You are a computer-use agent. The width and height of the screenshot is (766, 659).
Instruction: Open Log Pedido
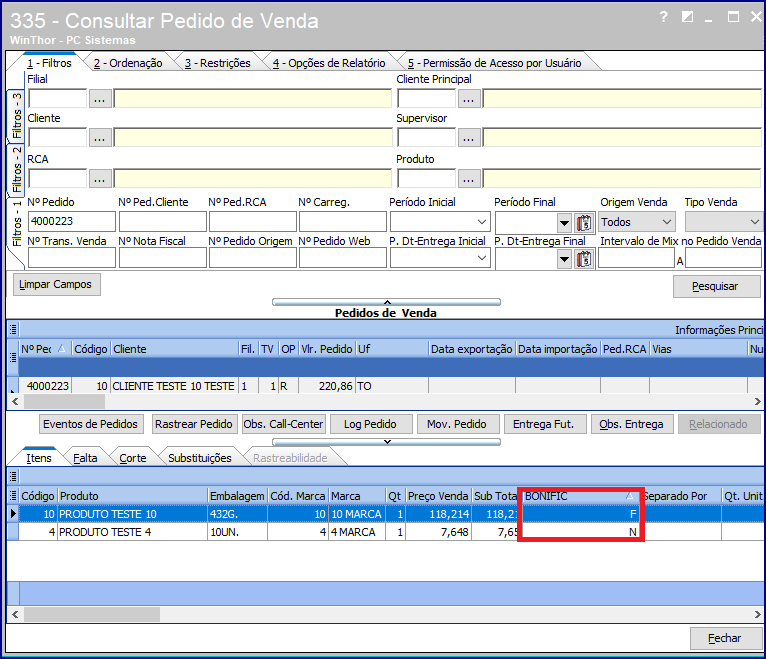(371, 424)
